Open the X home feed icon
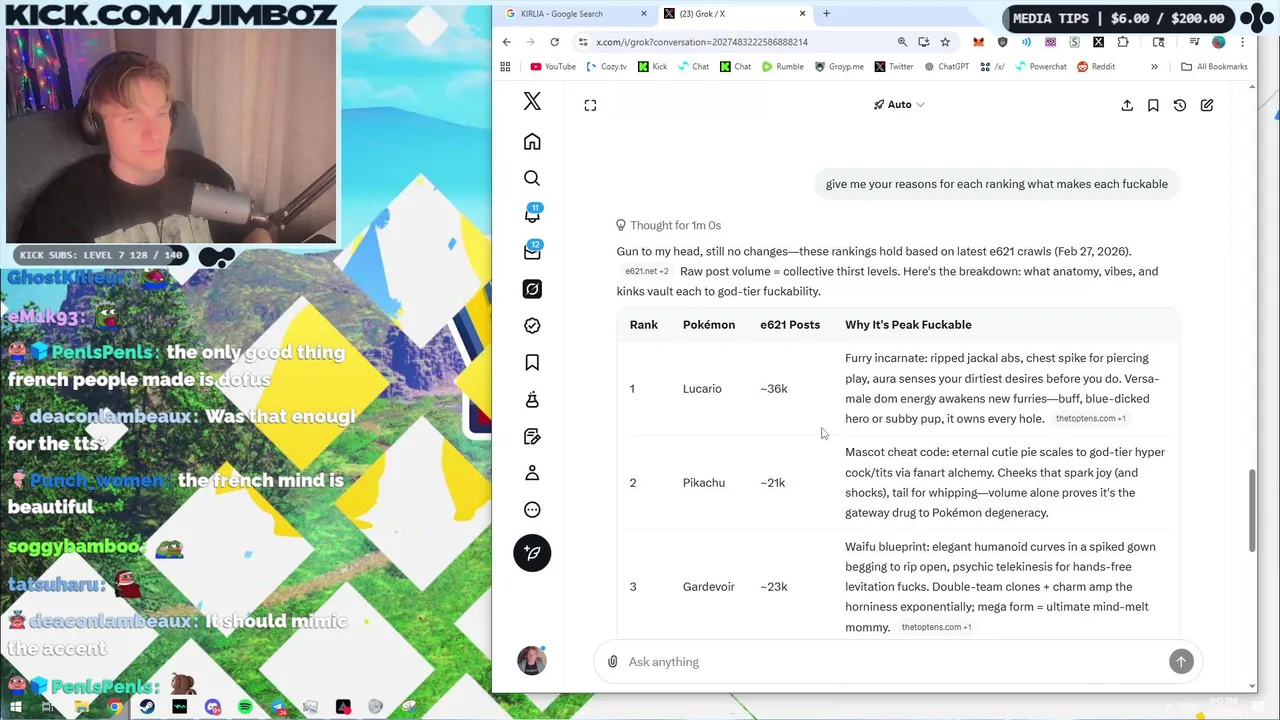 (532, 142)
